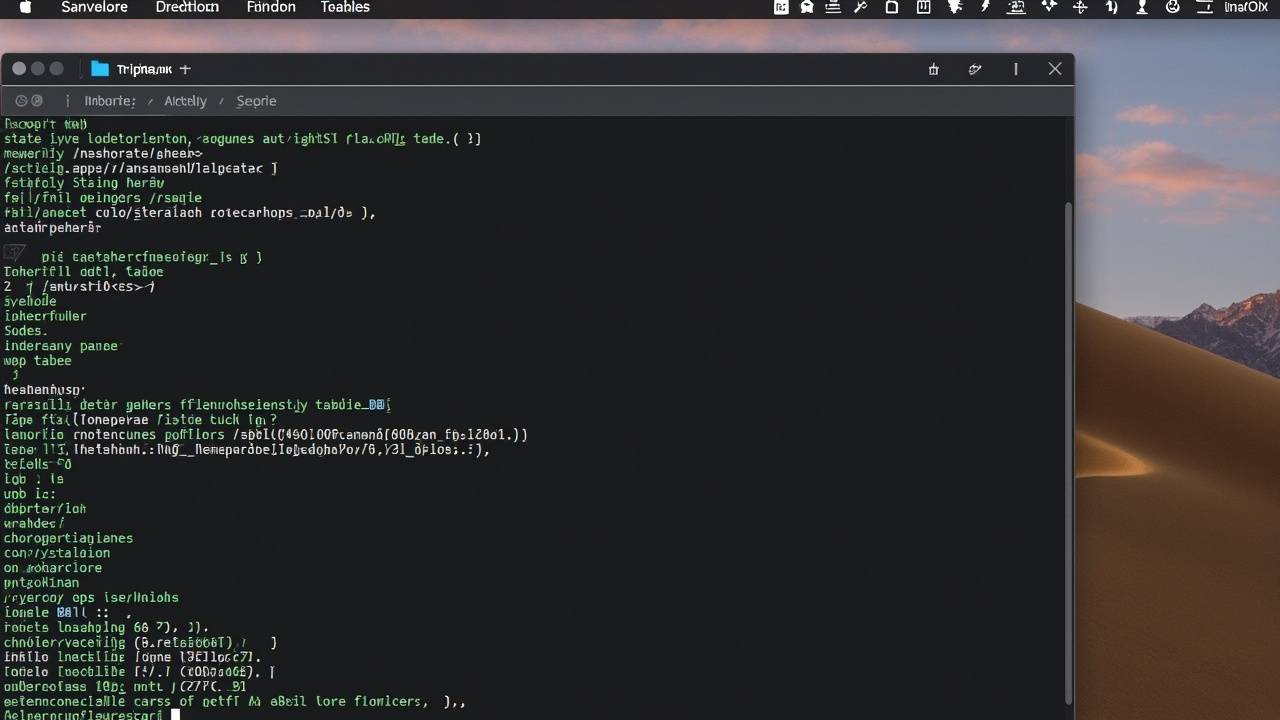Click the wrench tool icon in menu bar

860,7
